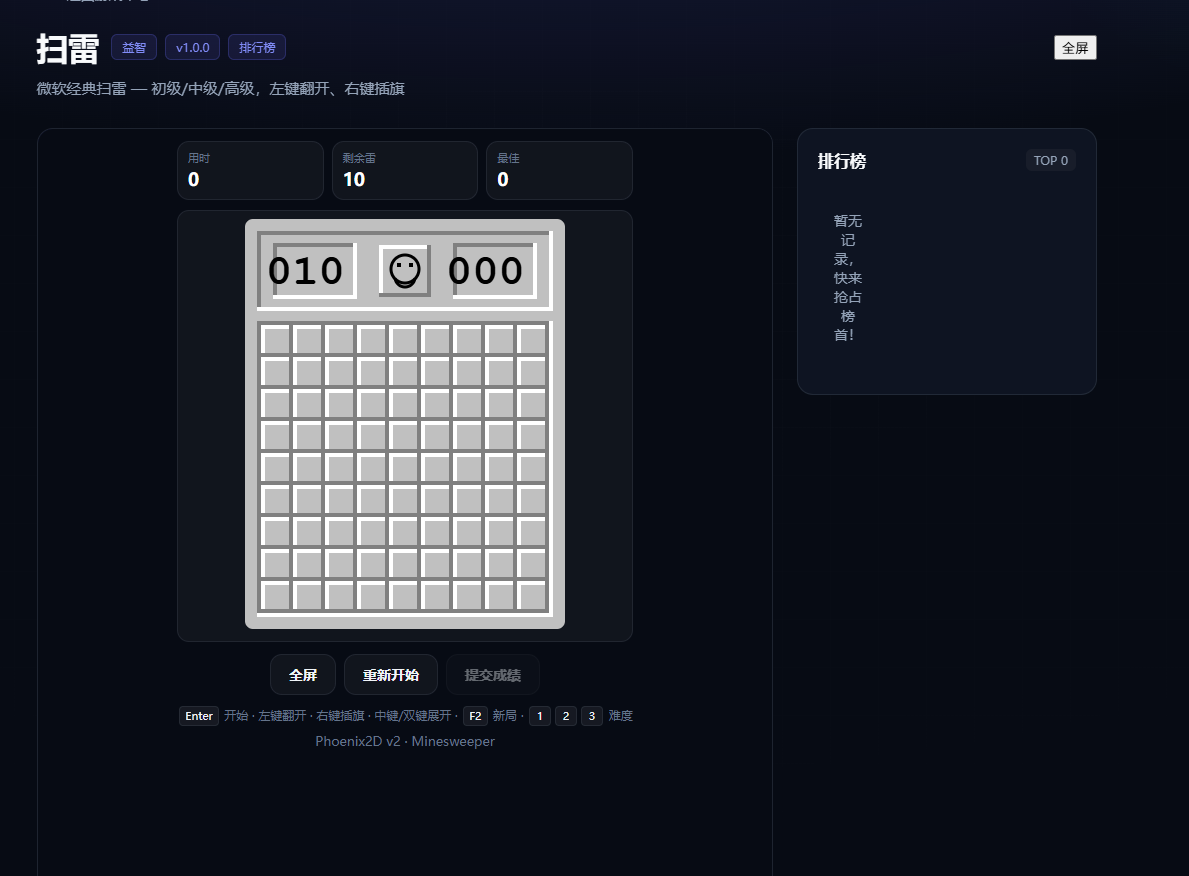The image size is (1189, 876).
Task: Open the 排行榜 tag next to the title
Action: [x=256, y=47]
